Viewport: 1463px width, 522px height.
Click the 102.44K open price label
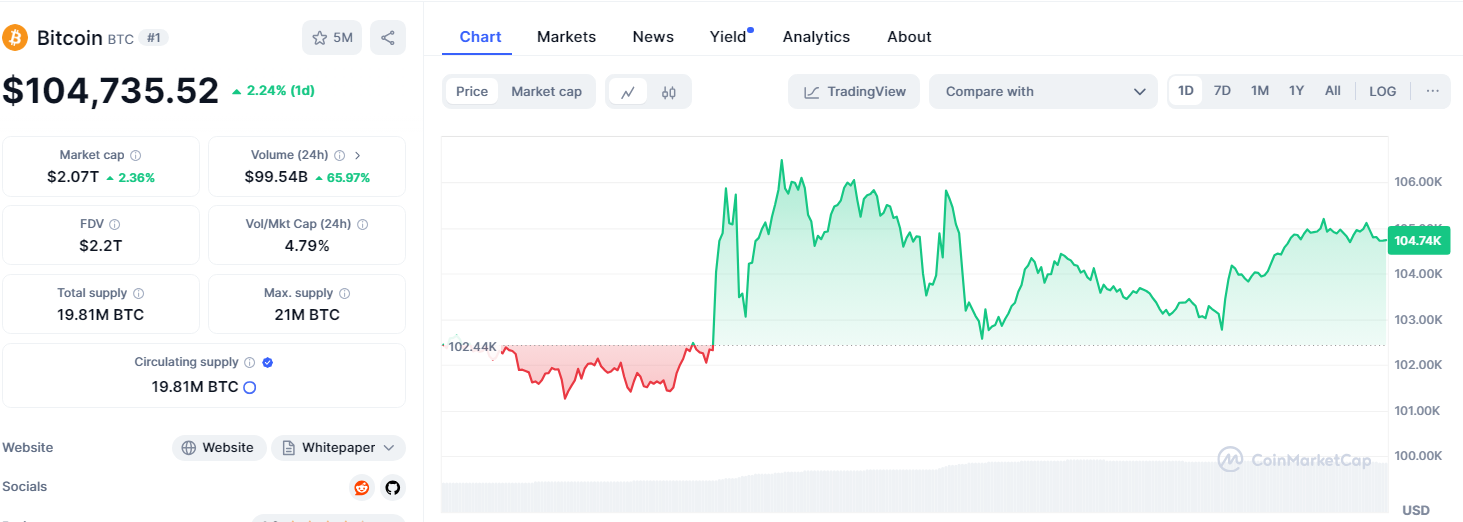pyautogui.click(x=472, y=346)
